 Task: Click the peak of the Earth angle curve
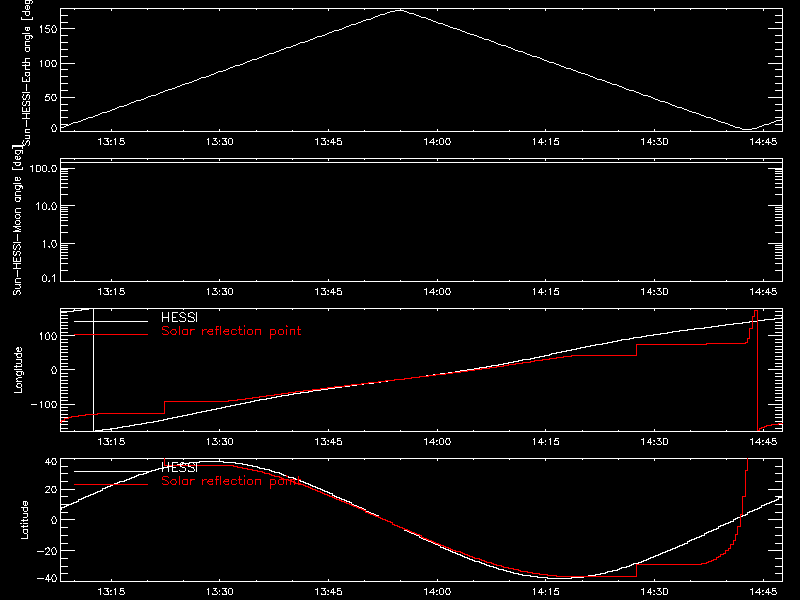pos(399,10)
